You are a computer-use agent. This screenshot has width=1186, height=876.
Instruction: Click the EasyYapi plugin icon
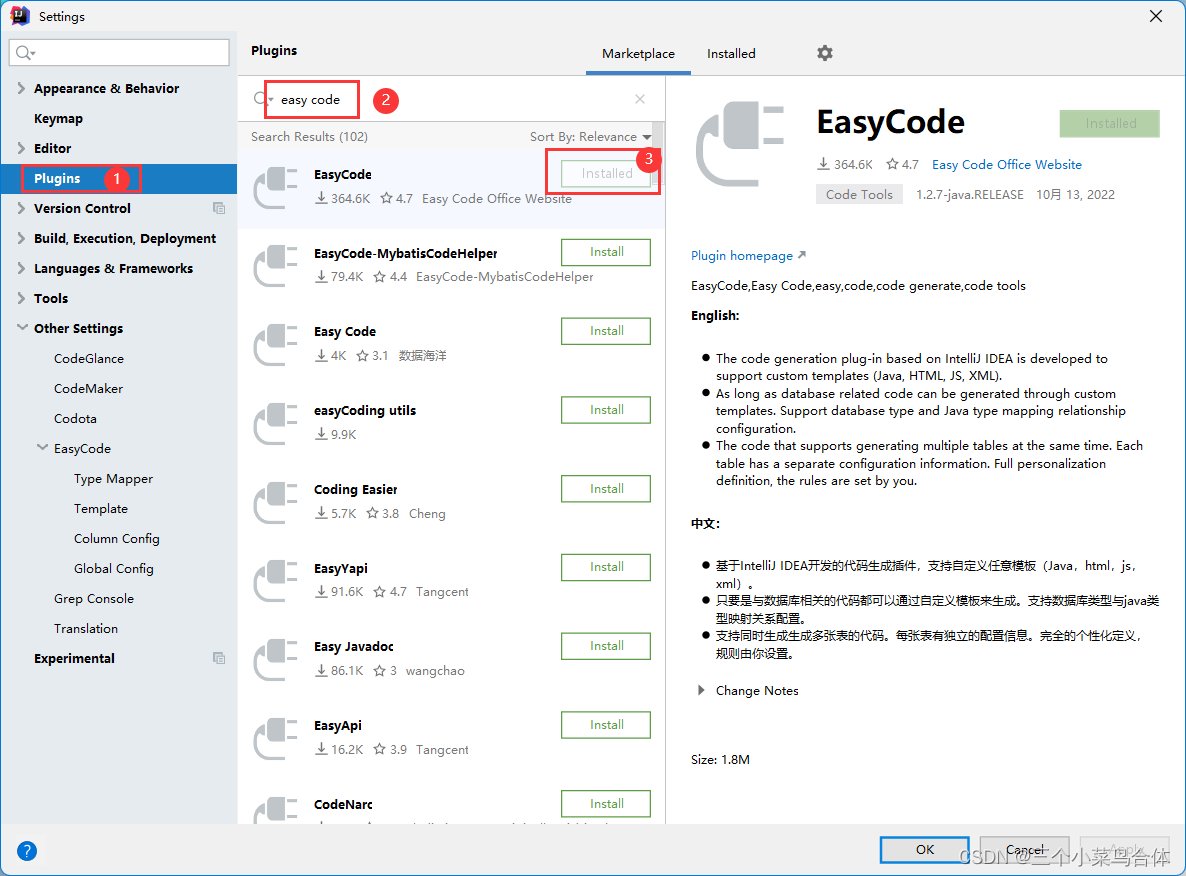[x=275, y=580]
